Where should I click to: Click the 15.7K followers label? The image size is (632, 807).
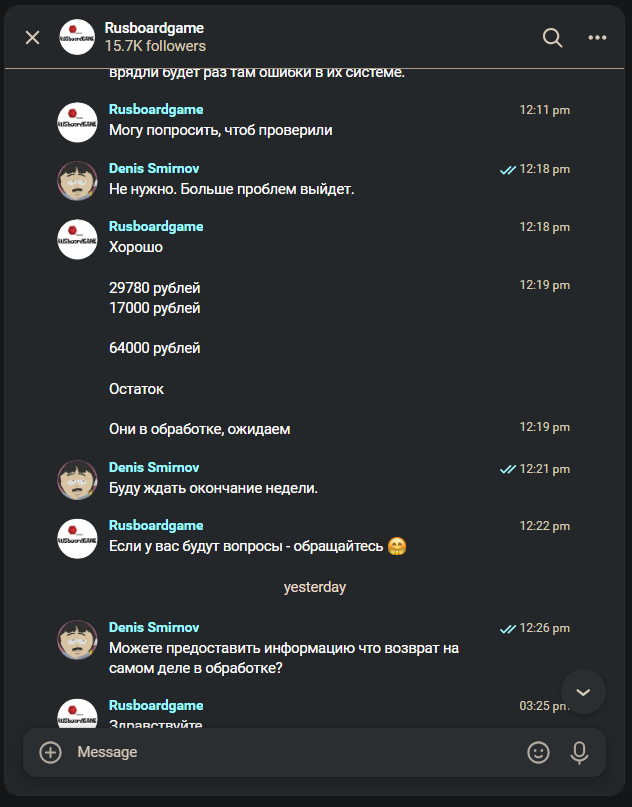pyautogui.click(x=155, y=46)
